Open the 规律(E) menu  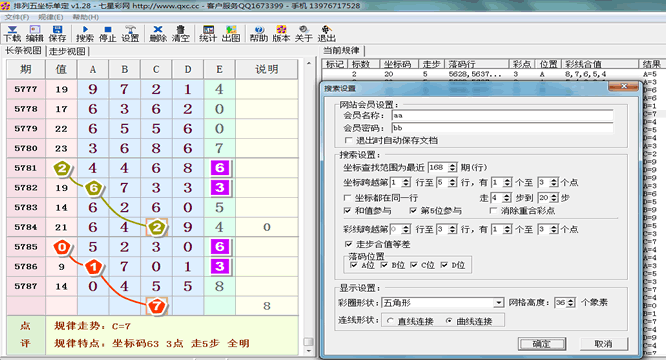click(51, 17)
